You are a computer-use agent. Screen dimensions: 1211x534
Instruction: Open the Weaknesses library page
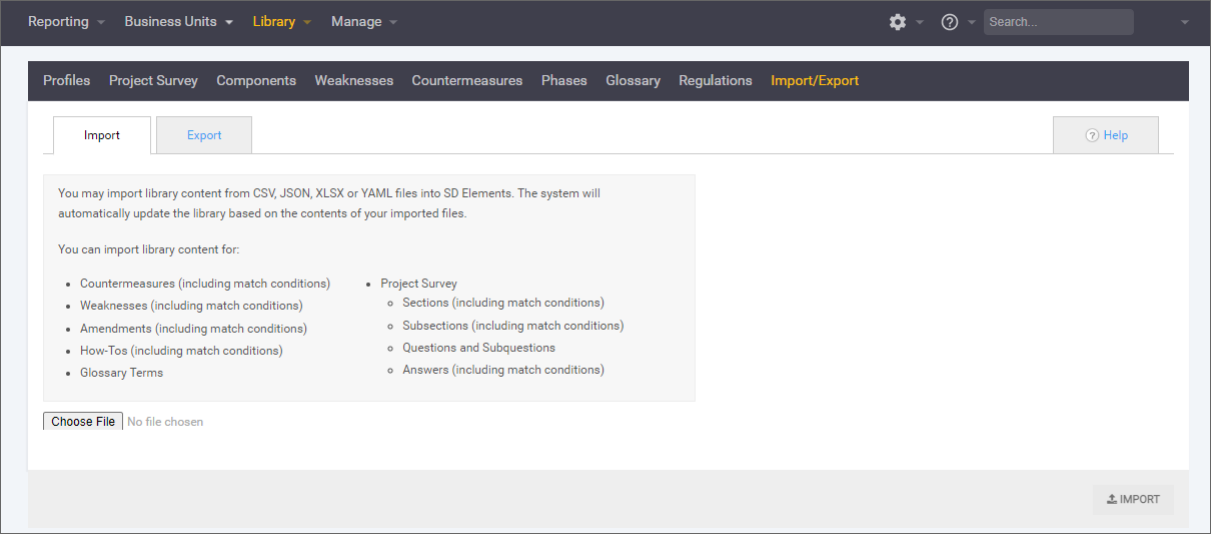pos(354,81)
